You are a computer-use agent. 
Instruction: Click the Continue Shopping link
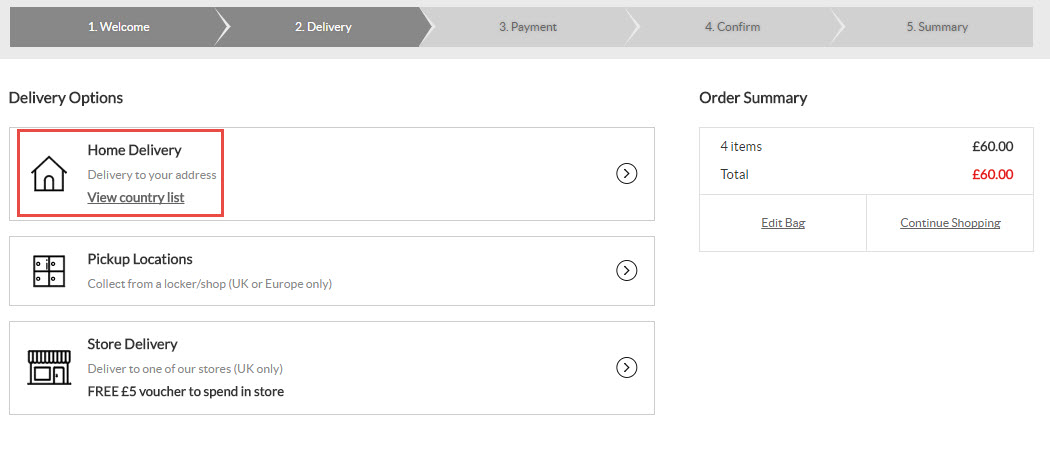click(950, 223)
